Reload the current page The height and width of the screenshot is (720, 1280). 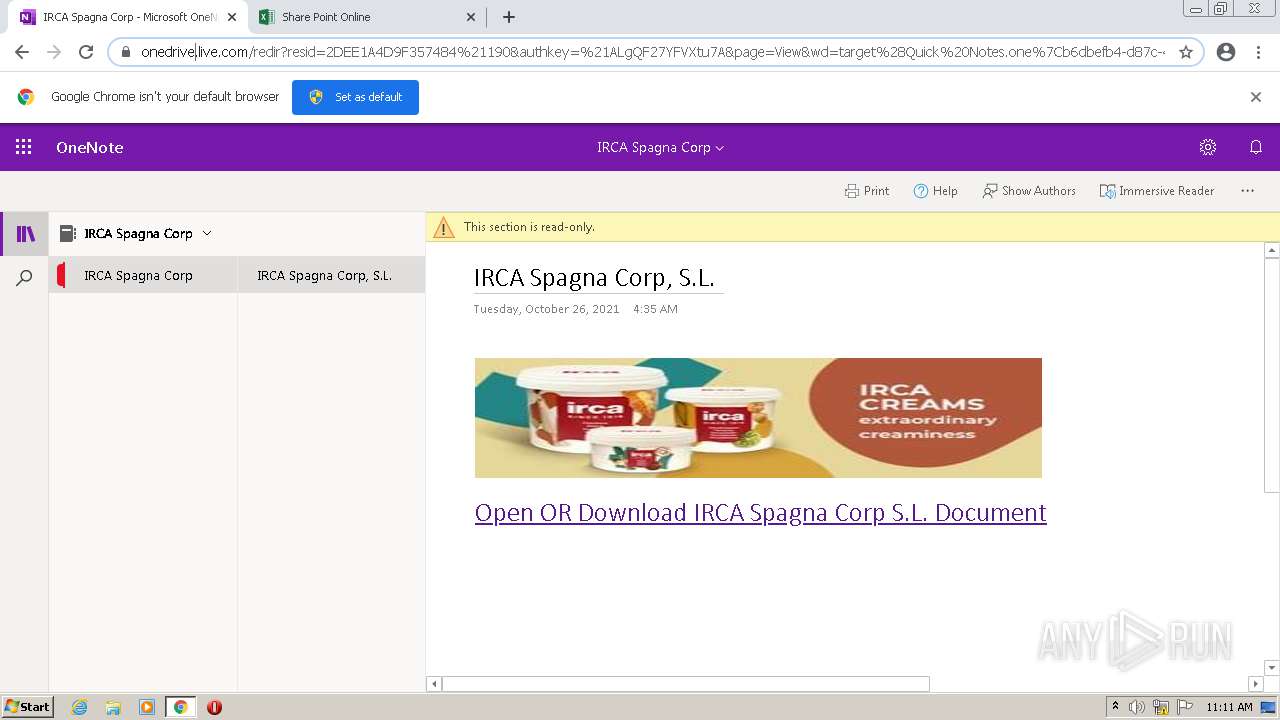pyautogui.click(x=86, y=52)
